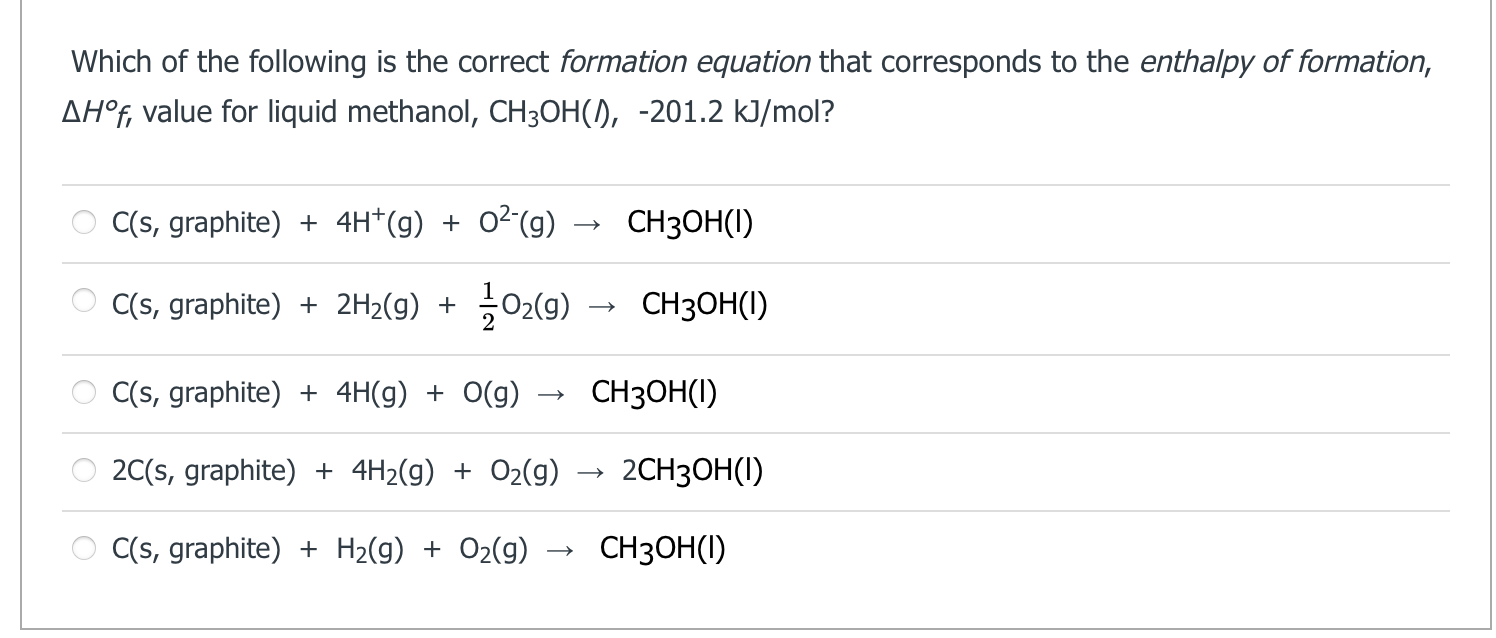
Task: Pick the option with H₂(g) + O₂(g) reactants
Action: coord(85,548)
